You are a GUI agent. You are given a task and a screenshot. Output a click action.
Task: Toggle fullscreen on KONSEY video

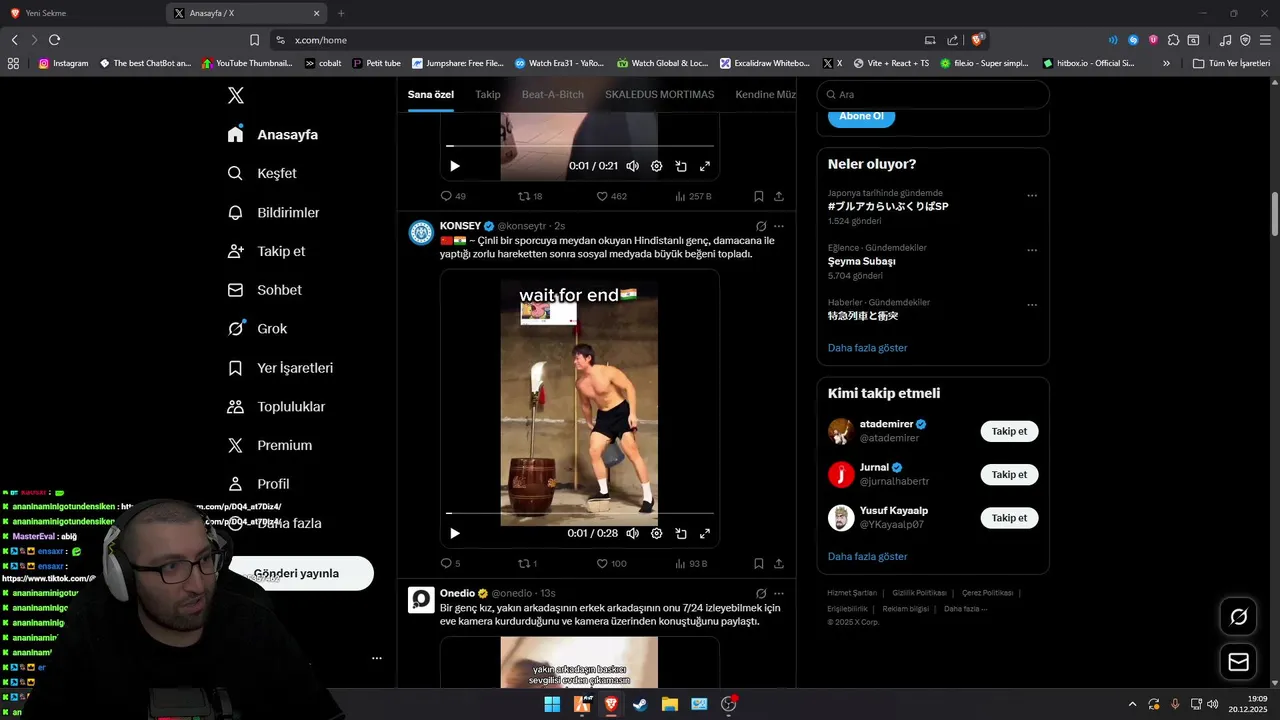[705, 533]
